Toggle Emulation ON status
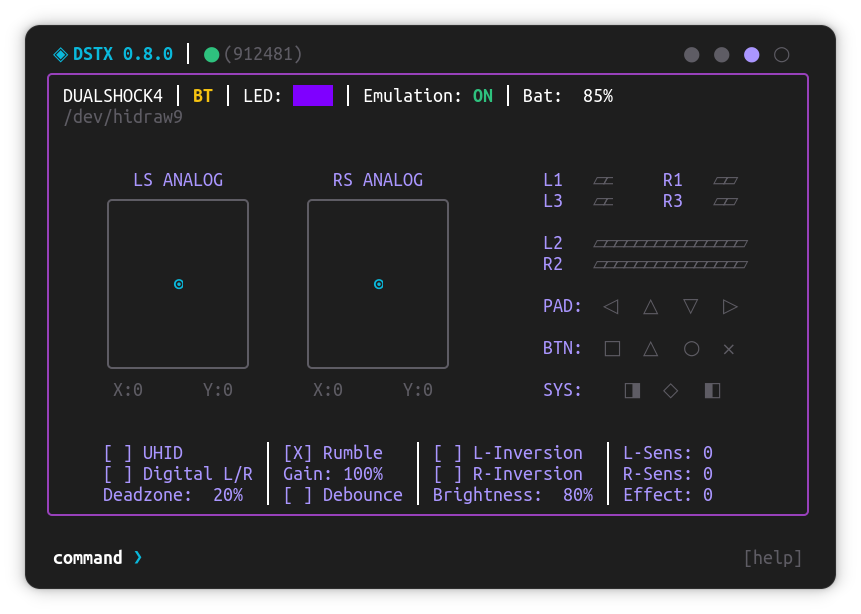The width and height of the screenshot is (861, 614). 483,96
